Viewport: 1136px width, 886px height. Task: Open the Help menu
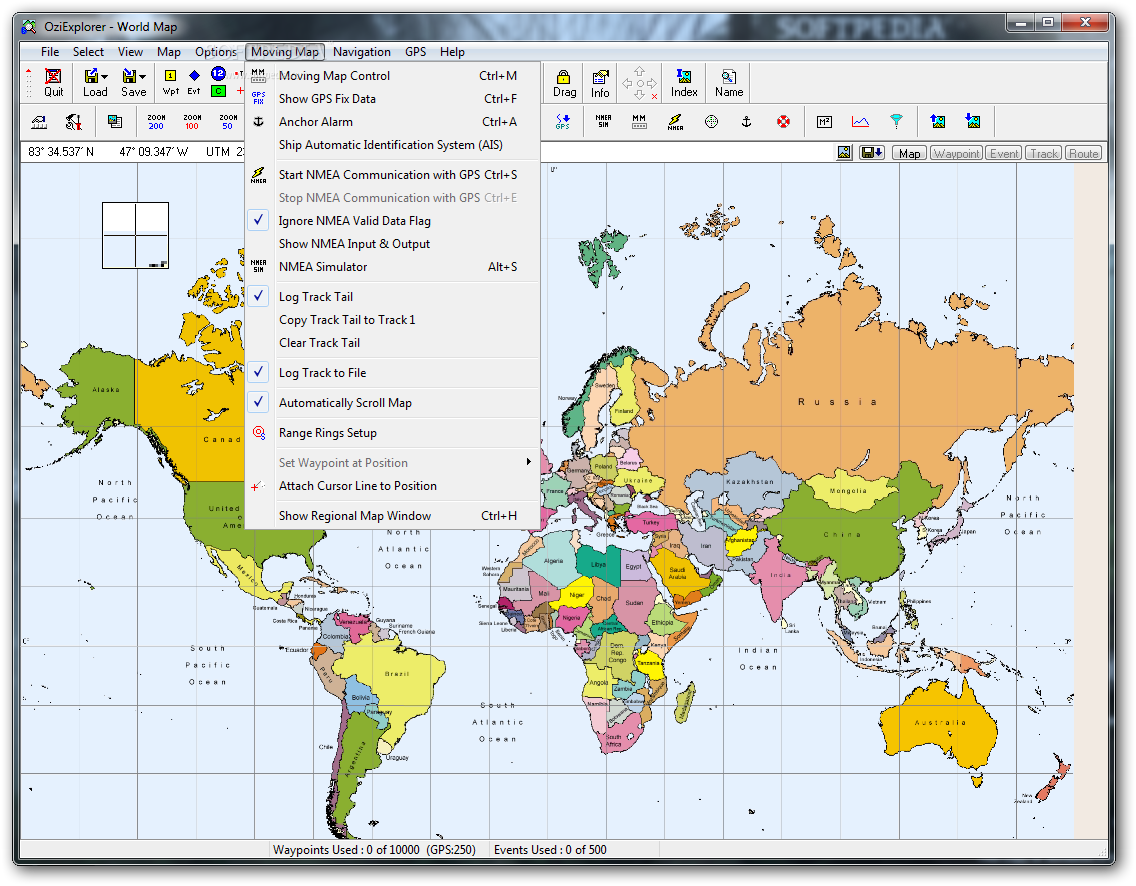point(452,51)
